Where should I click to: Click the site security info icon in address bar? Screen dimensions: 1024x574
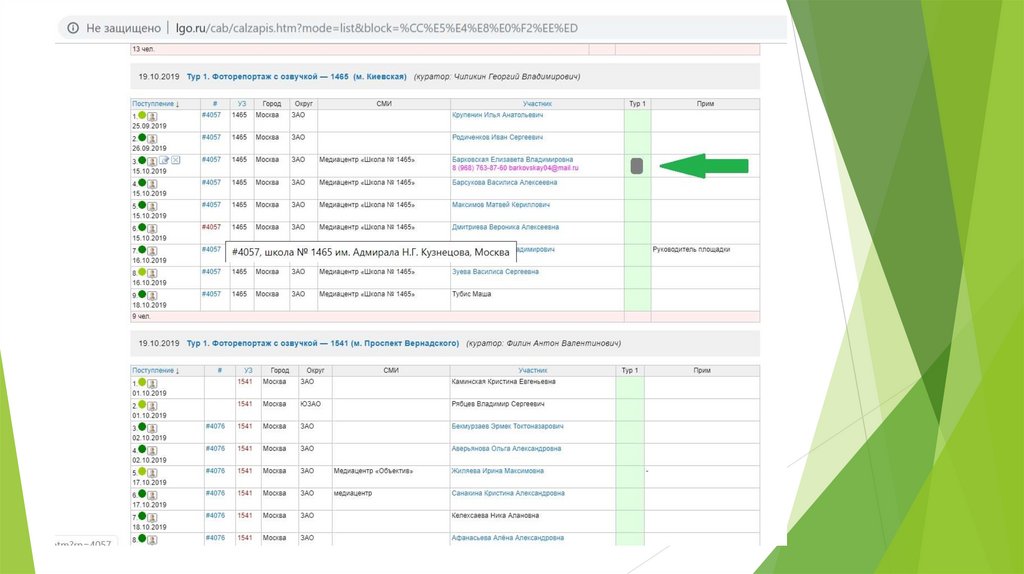point(73,28)
